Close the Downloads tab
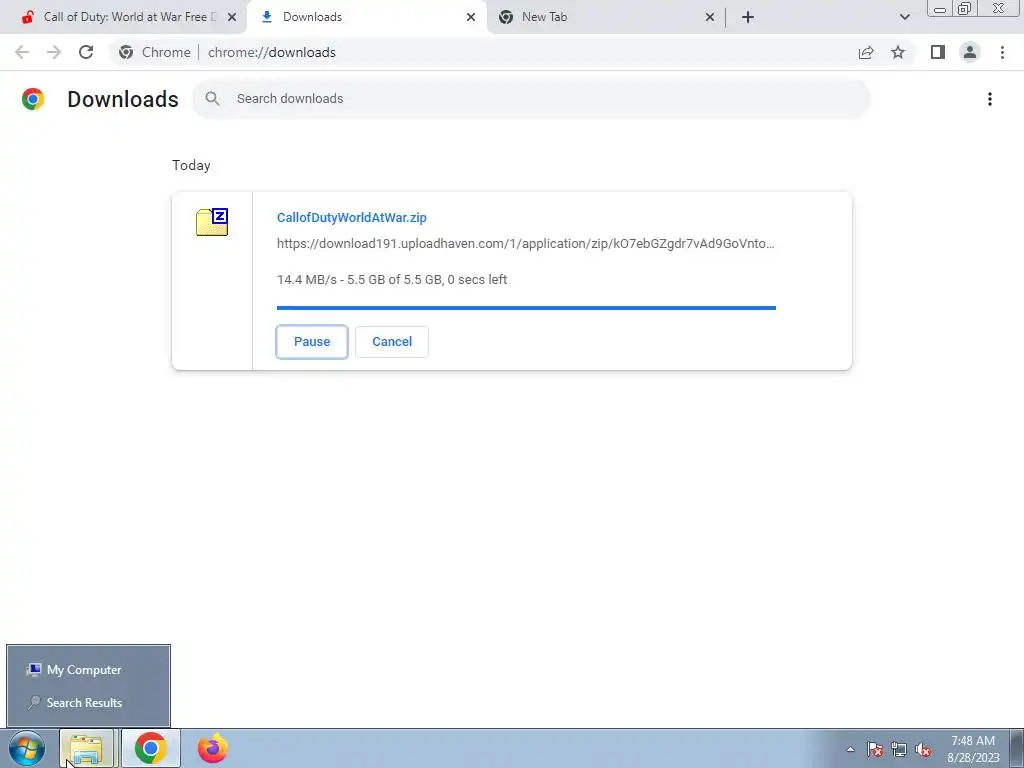This screenshot has height=768, width=1024. point(471,17)
